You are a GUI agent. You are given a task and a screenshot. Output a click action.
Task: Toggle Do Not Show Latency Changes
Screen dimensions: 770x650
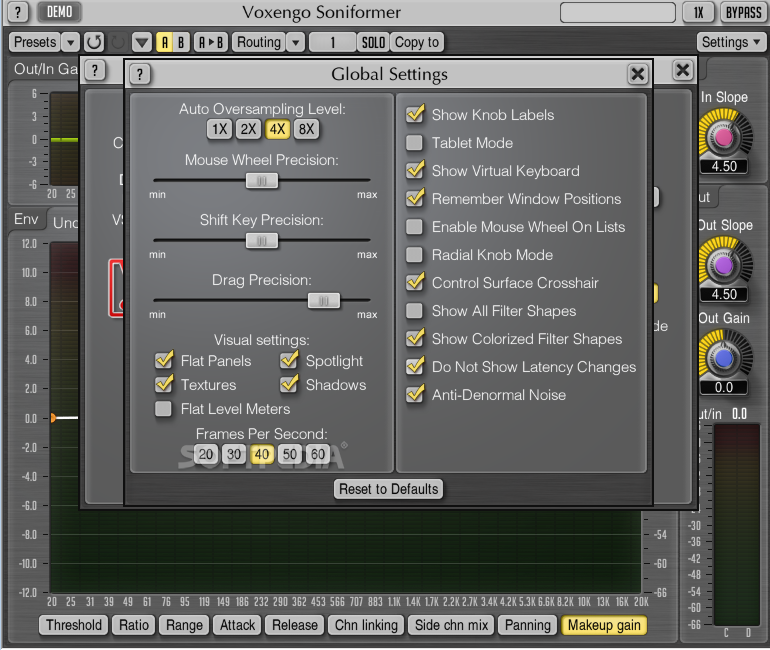click(x=415, y=366)
